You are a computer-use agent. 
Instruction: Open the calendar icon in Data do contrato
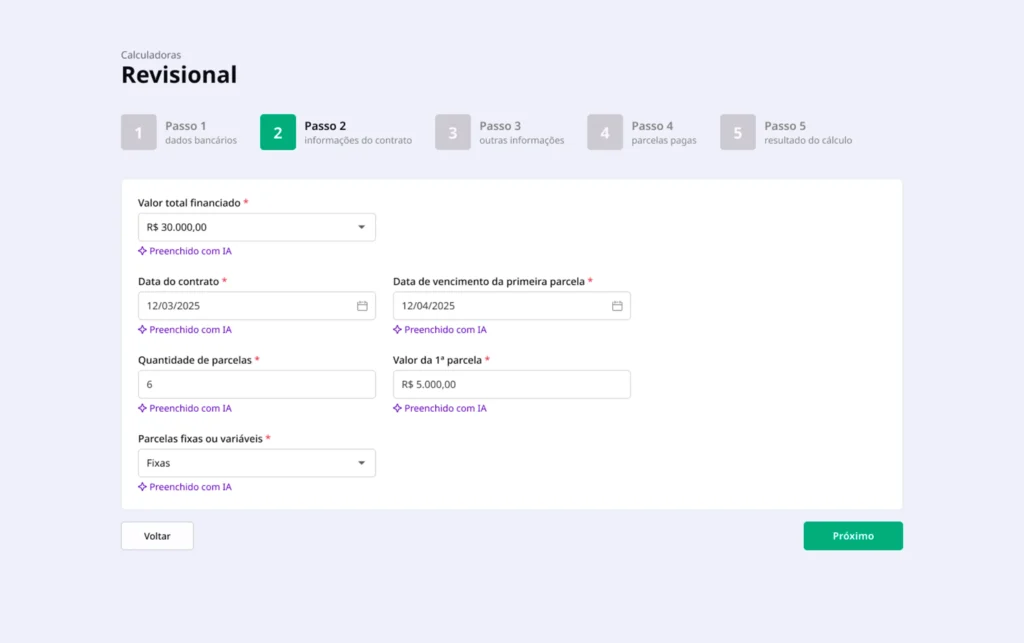click(x=362, y=306)
